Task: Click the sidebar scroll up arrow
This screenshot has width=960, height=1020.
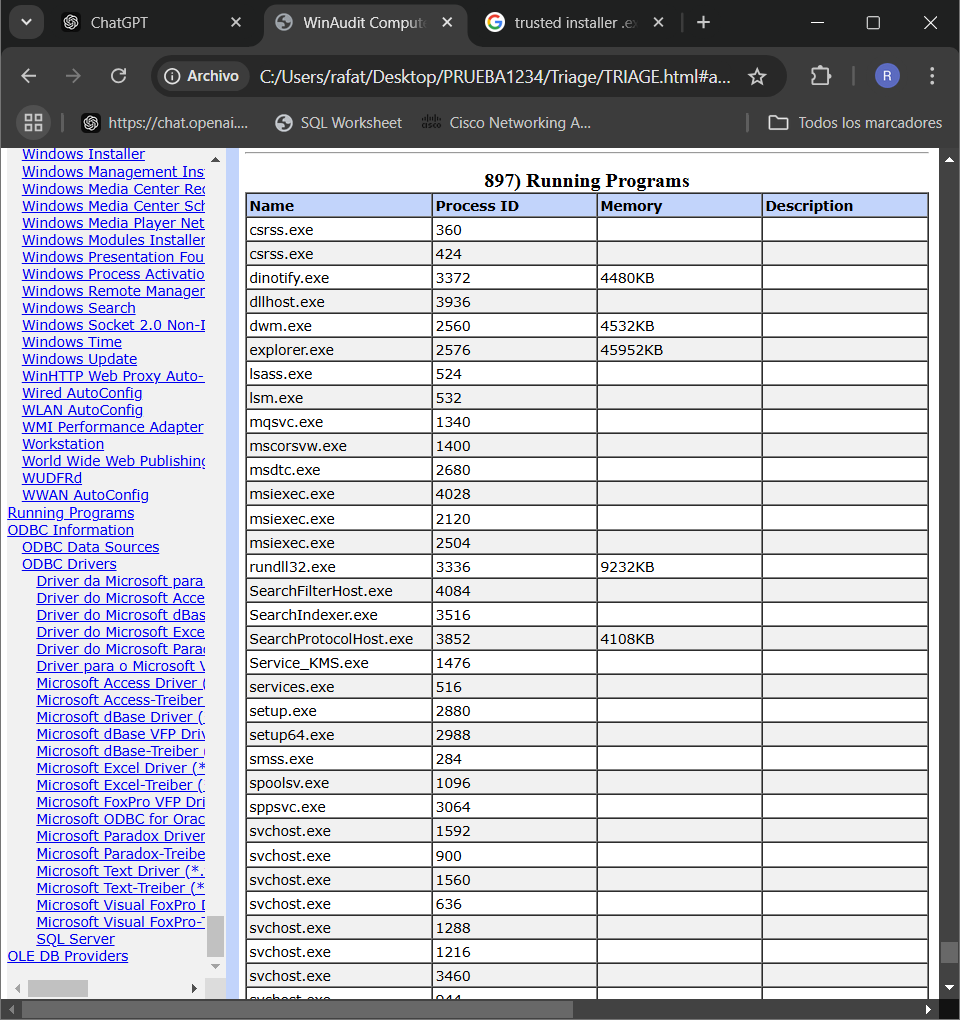Action: 215,159
